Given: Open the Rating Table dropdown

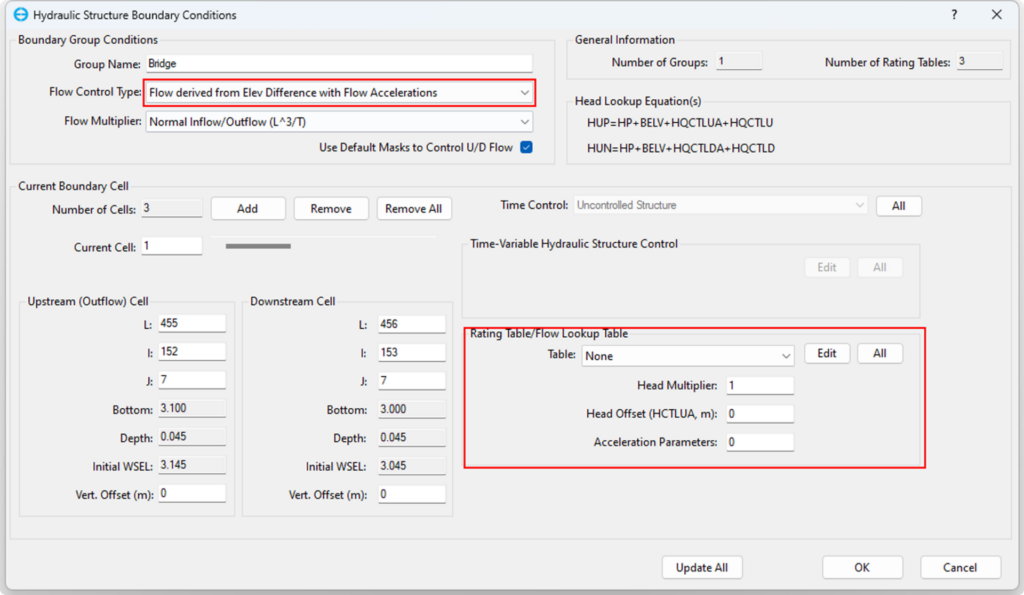Looking at the screenshot, I should click(785, 355).
